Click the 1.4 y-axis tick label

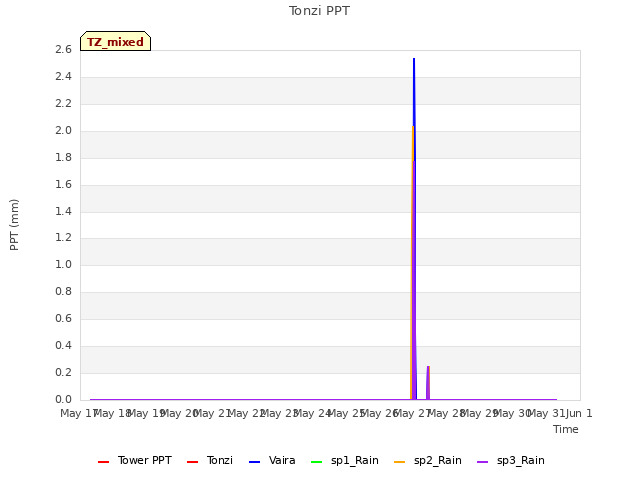click(x=63, y=211)
